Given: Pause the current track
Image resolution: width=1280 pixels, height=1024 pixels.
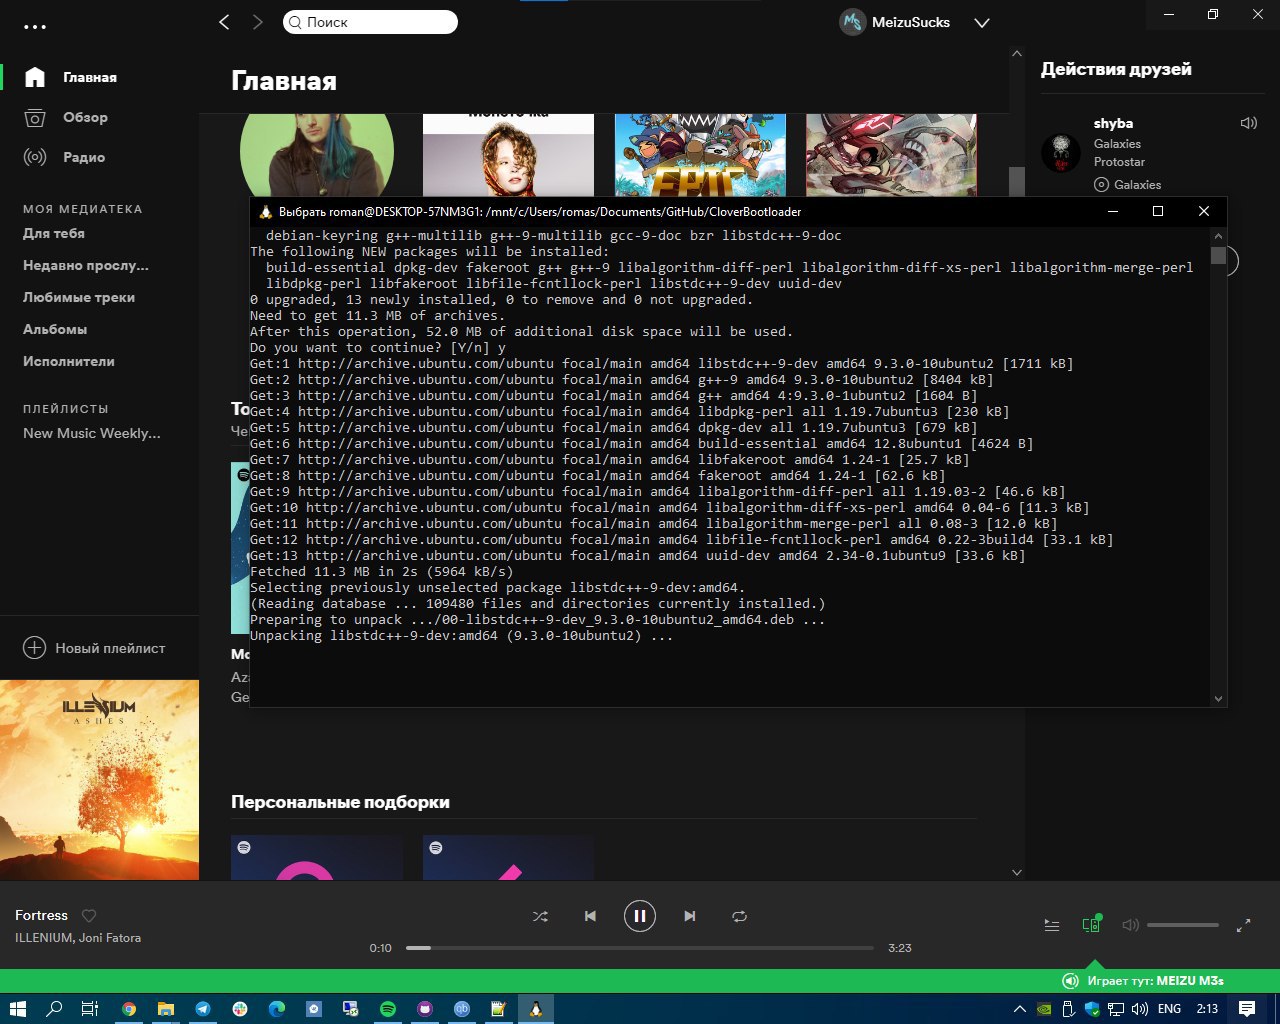Looking at the screenshot, I should [640, 916].
